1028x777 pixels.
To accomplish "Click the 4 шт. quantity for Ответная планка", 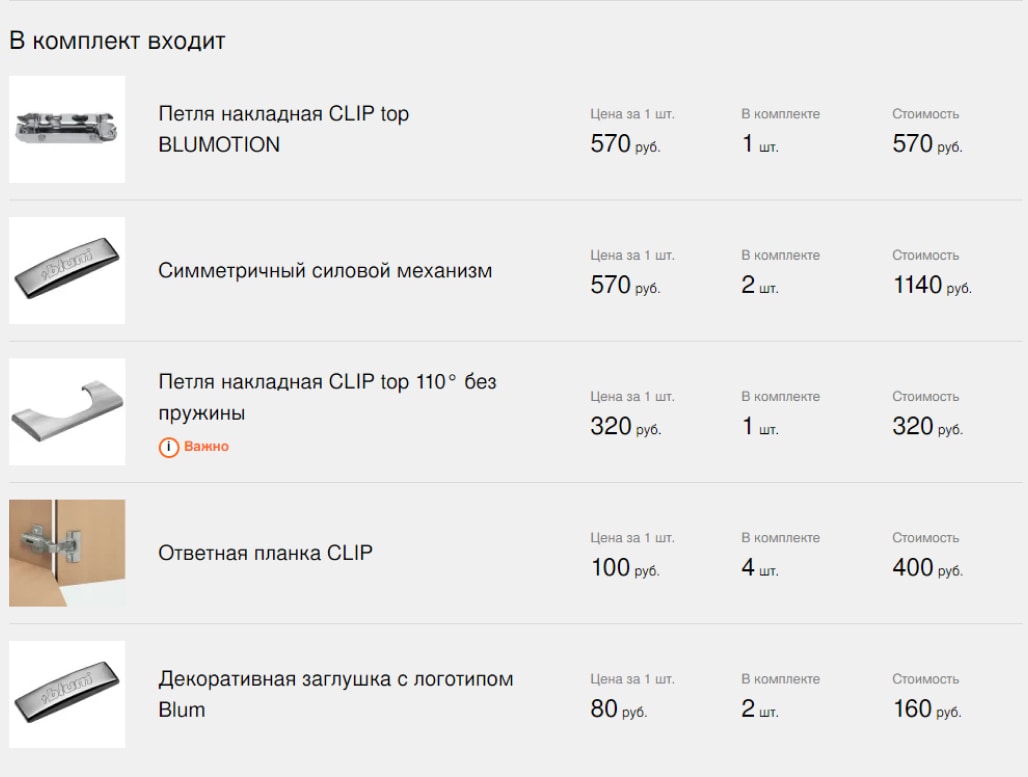I will click(x=760, y=568).
